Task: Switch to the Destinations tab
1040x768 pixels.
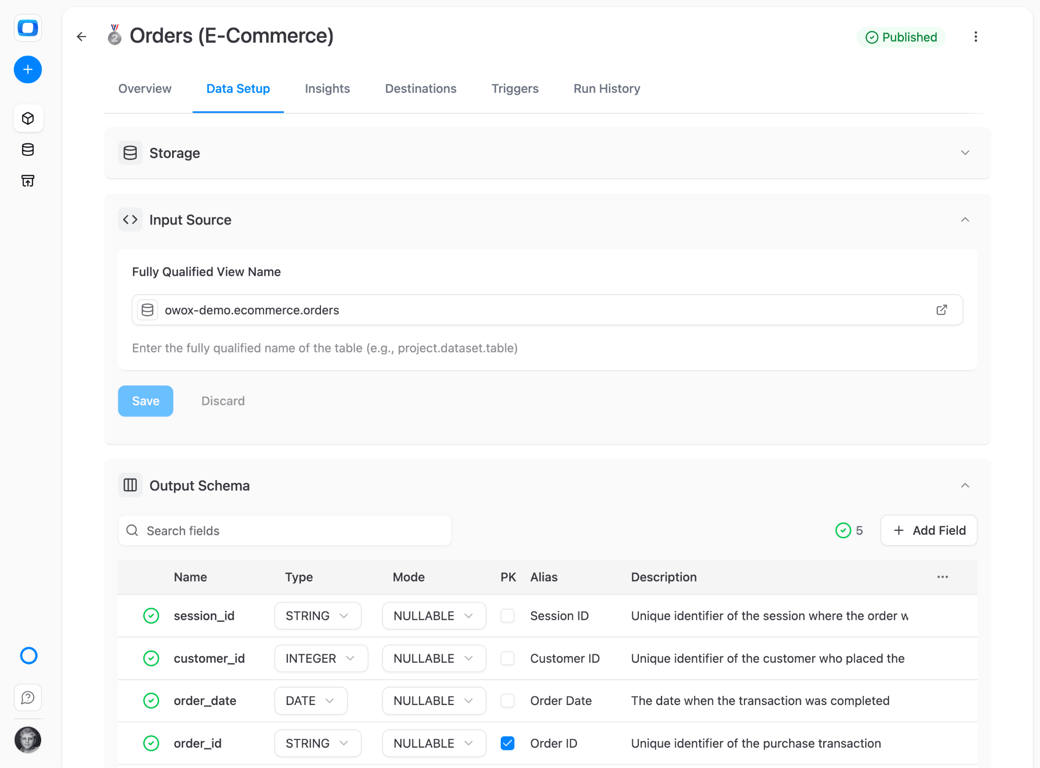Action: pos(421,89)
